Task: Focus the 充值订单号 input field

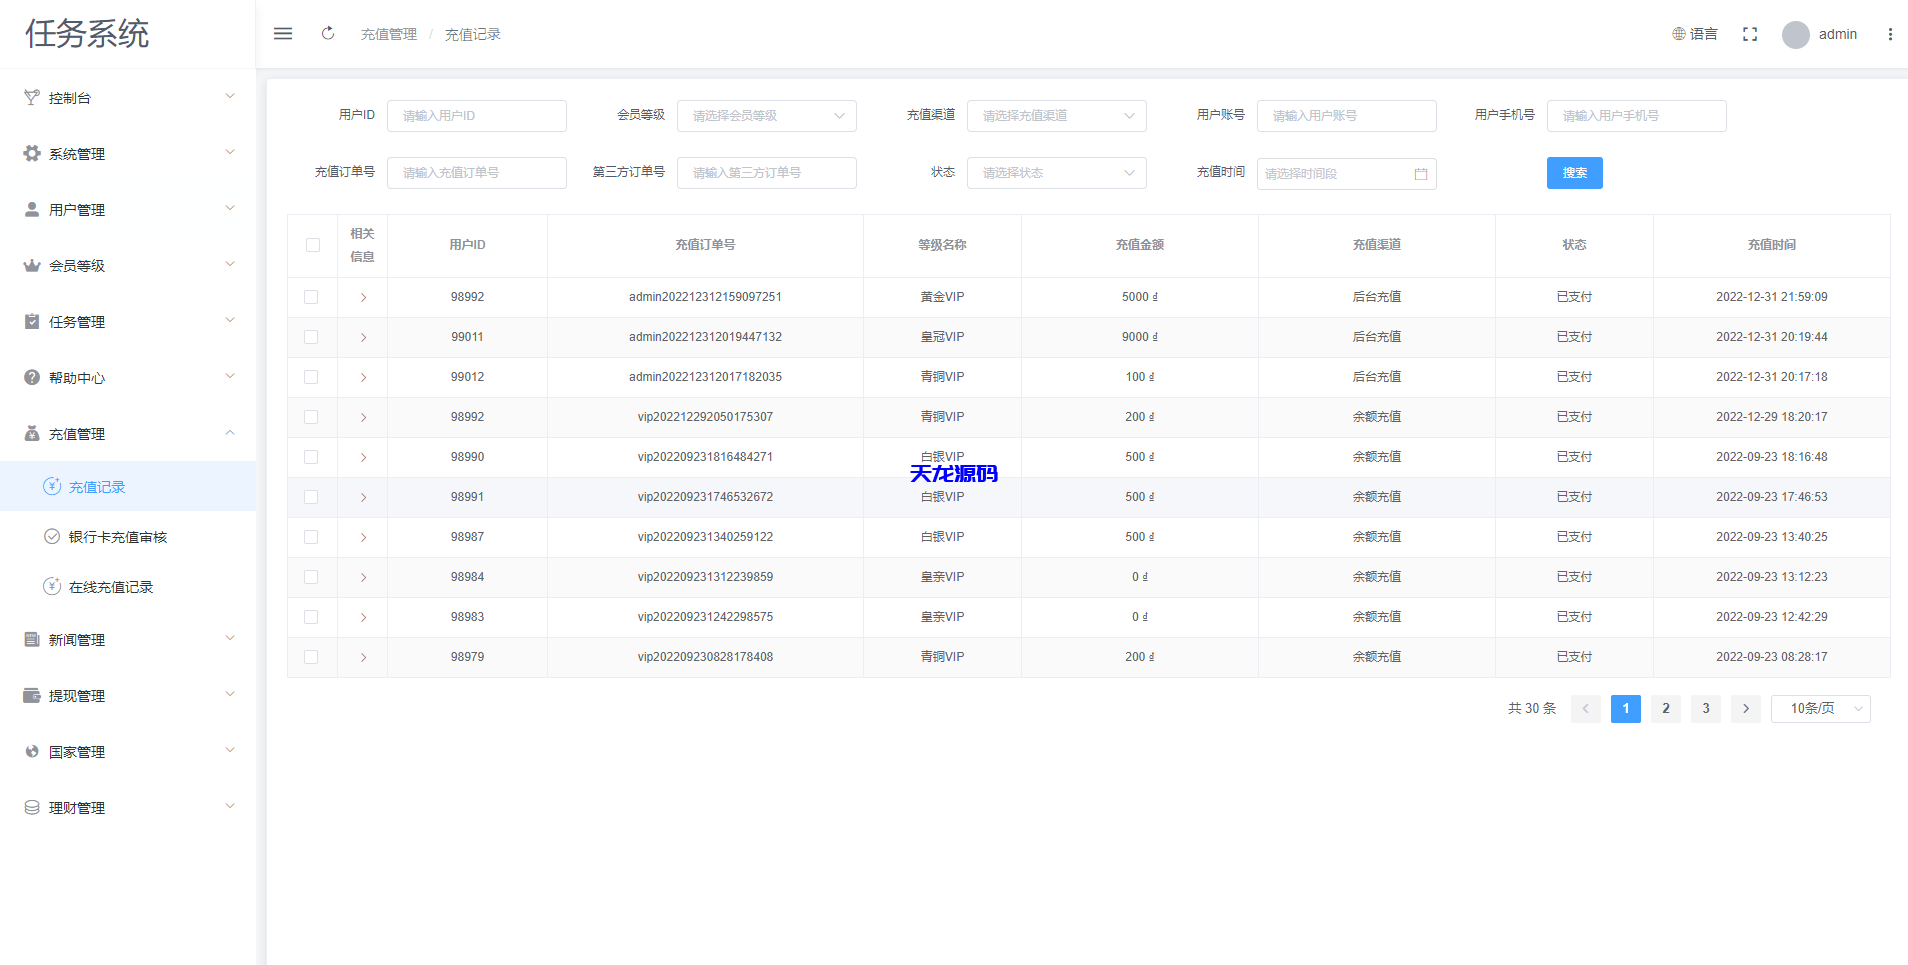Action: click(x=477, y=173)
